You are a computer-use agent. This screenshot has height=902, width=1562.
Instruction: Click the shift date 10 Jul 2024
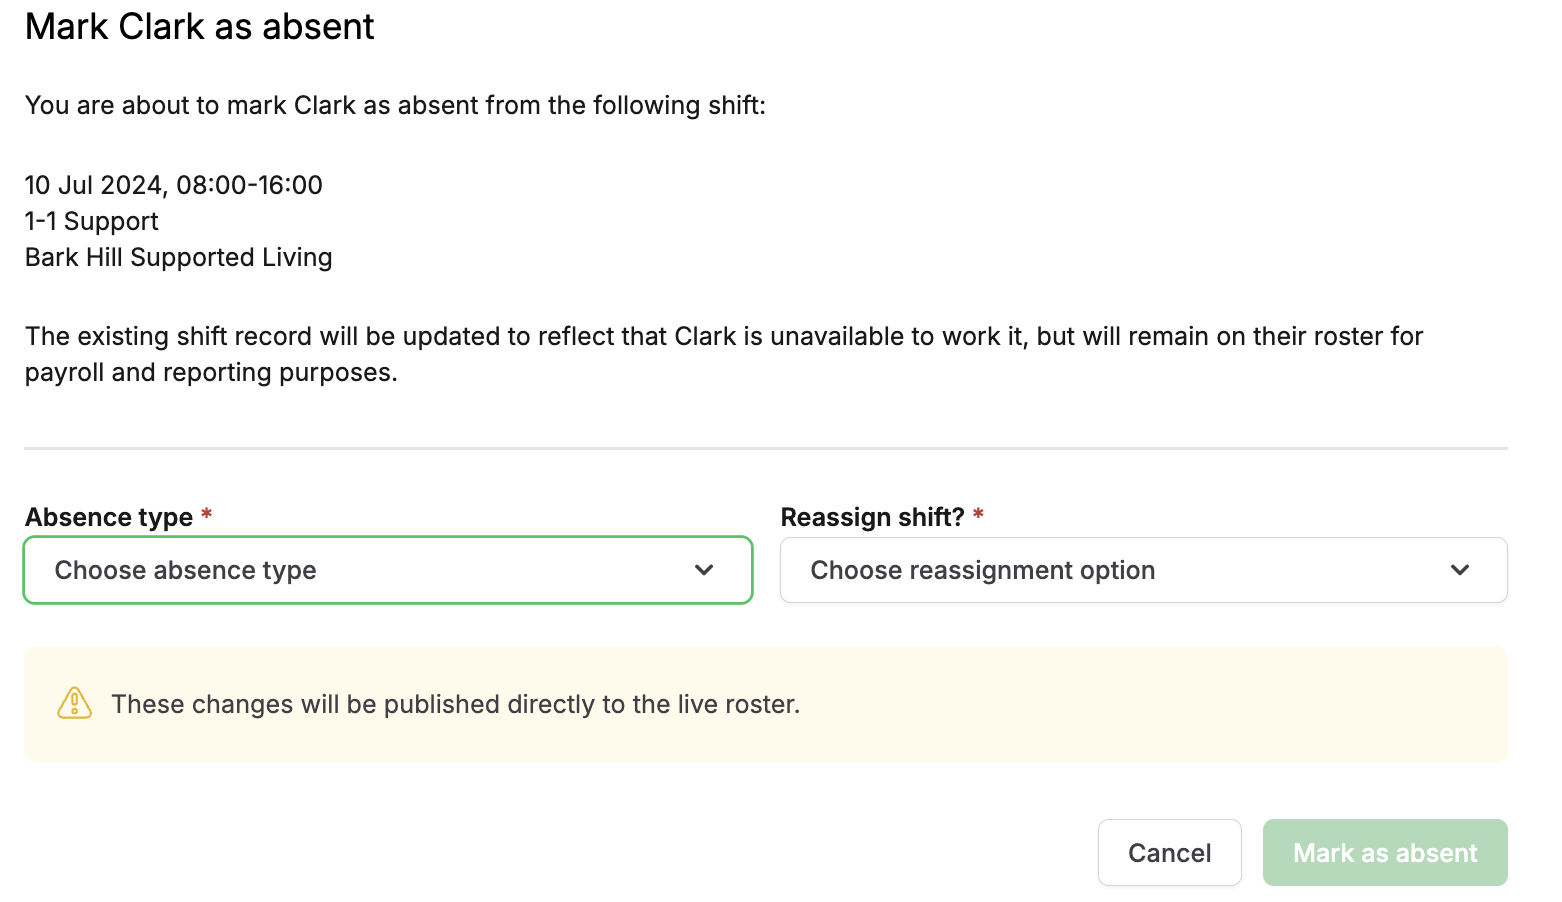(173, 184)
